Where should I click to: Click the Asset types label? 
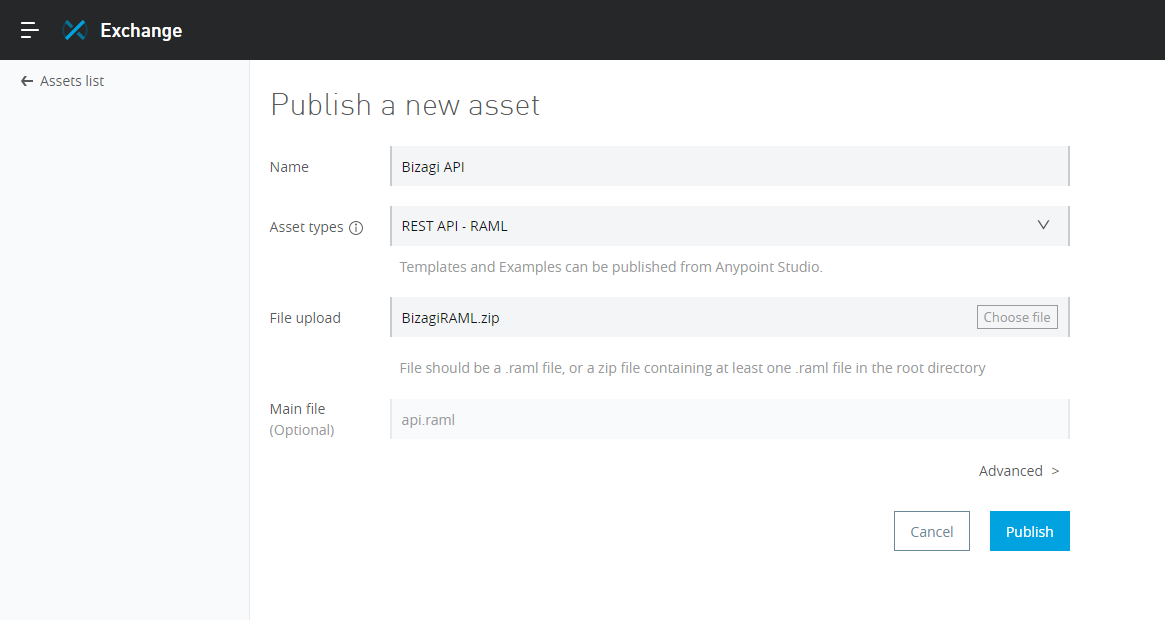click(306, 227)
